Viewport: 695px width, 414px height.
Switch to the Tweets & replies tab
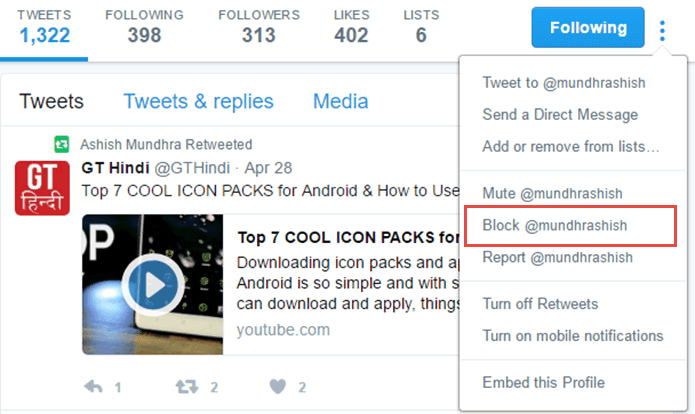tap(198, 102)
